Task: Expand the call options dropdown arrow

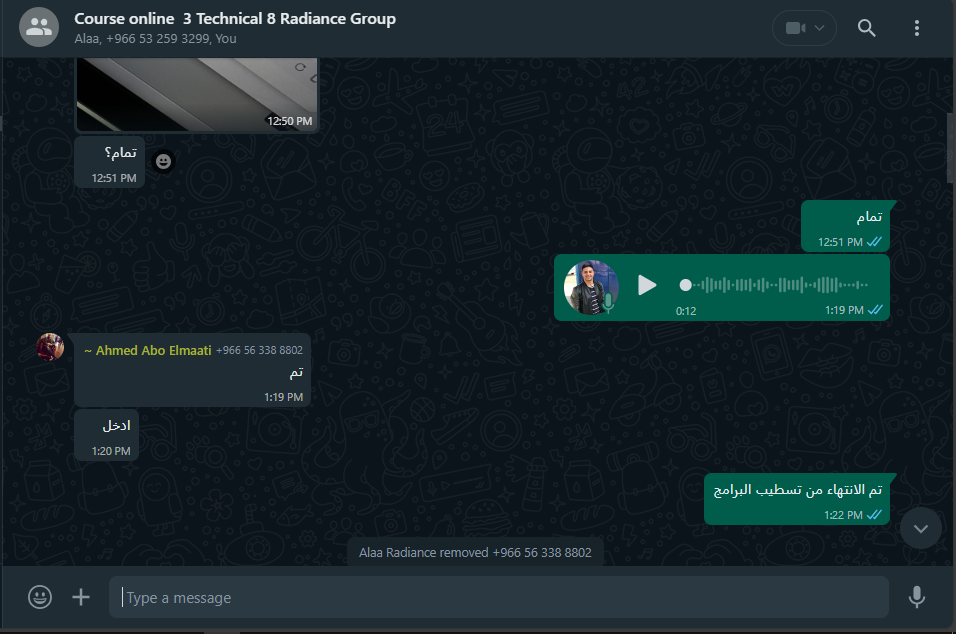Action: [819, 28]
